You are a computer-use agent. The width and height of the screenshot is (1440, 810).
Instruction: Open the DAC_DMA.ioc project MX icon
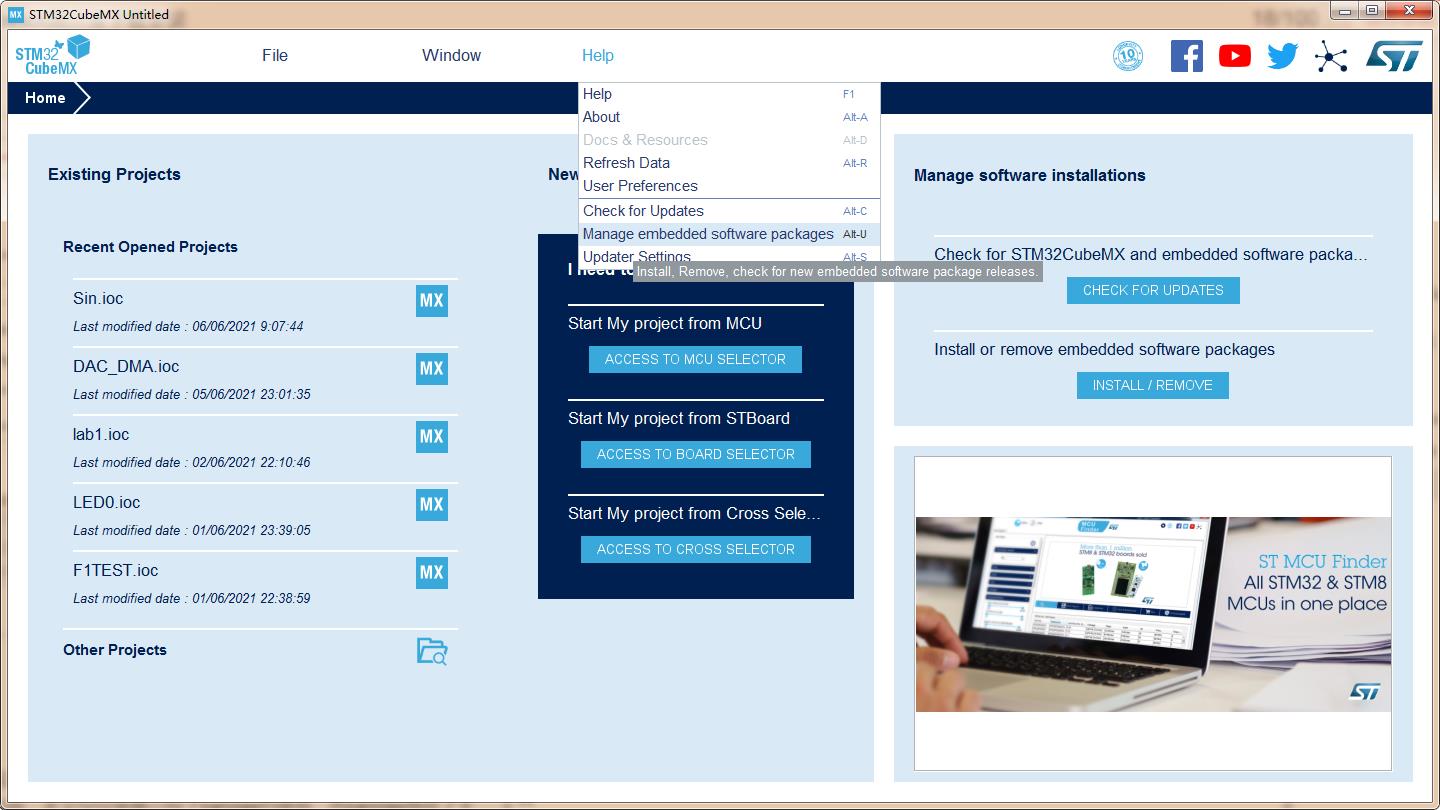coord(432,369)
